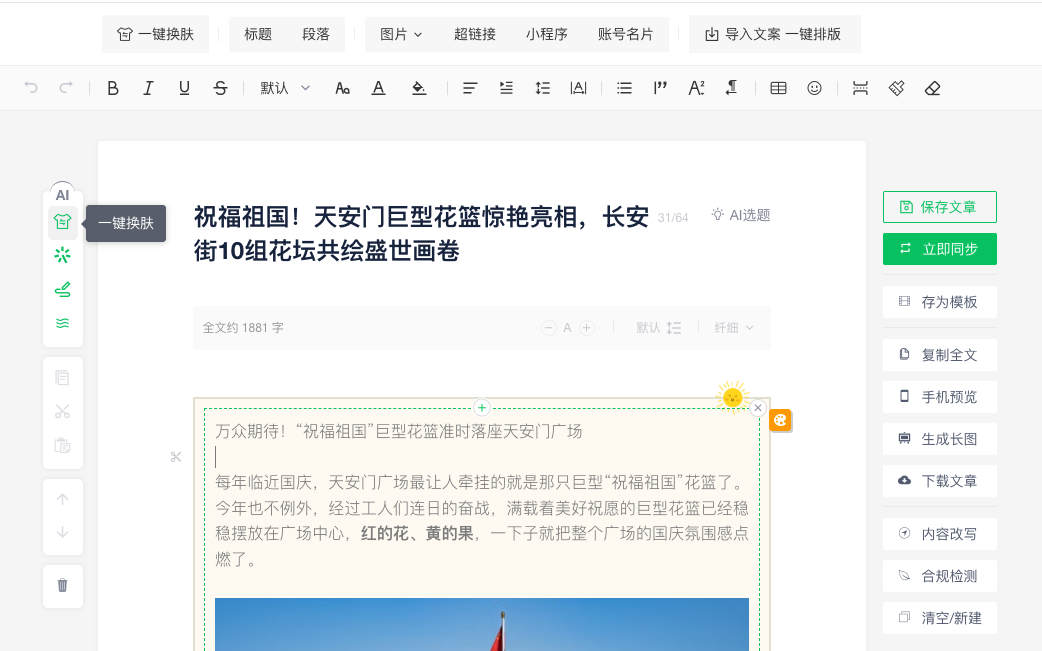This screenshot has height=651, width=1042.
Task: Click the 保存文章 button
Action: pyautogui.click(x=940, y=207)
